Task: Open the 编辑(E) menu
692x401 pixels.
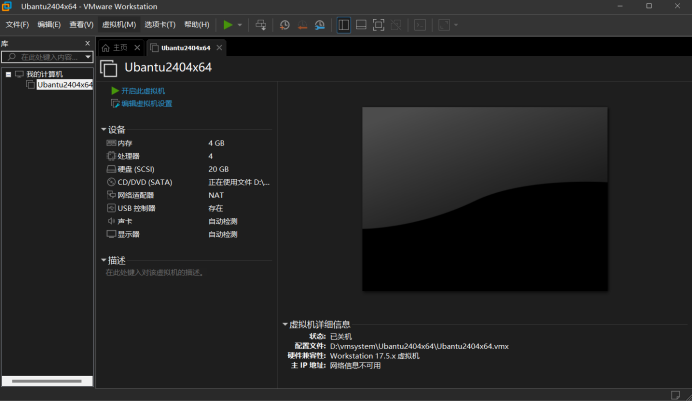Action: click(x=49, y=25)
